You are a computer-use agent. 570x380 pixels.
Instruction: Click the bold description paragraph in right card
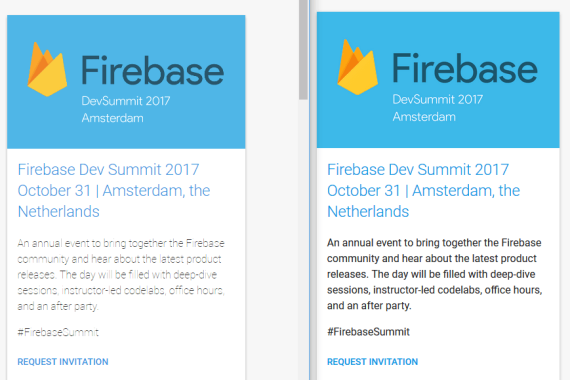coord(434,274)
